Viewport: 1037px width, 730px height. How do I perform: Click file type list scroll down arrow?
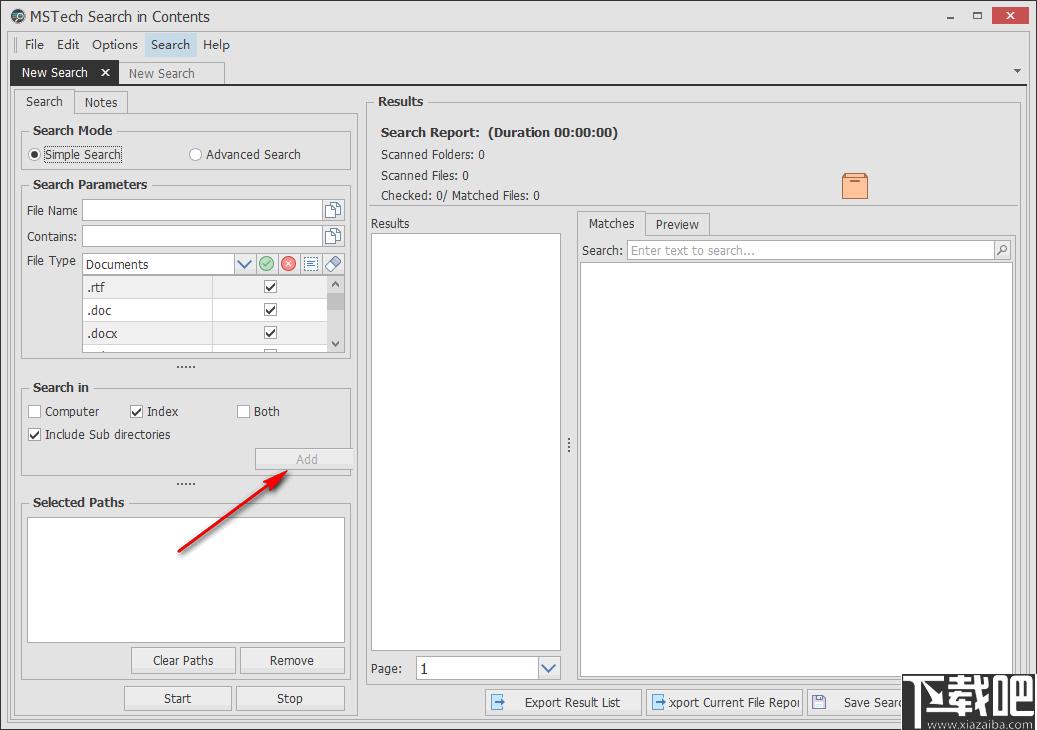(x=335, y=343)
